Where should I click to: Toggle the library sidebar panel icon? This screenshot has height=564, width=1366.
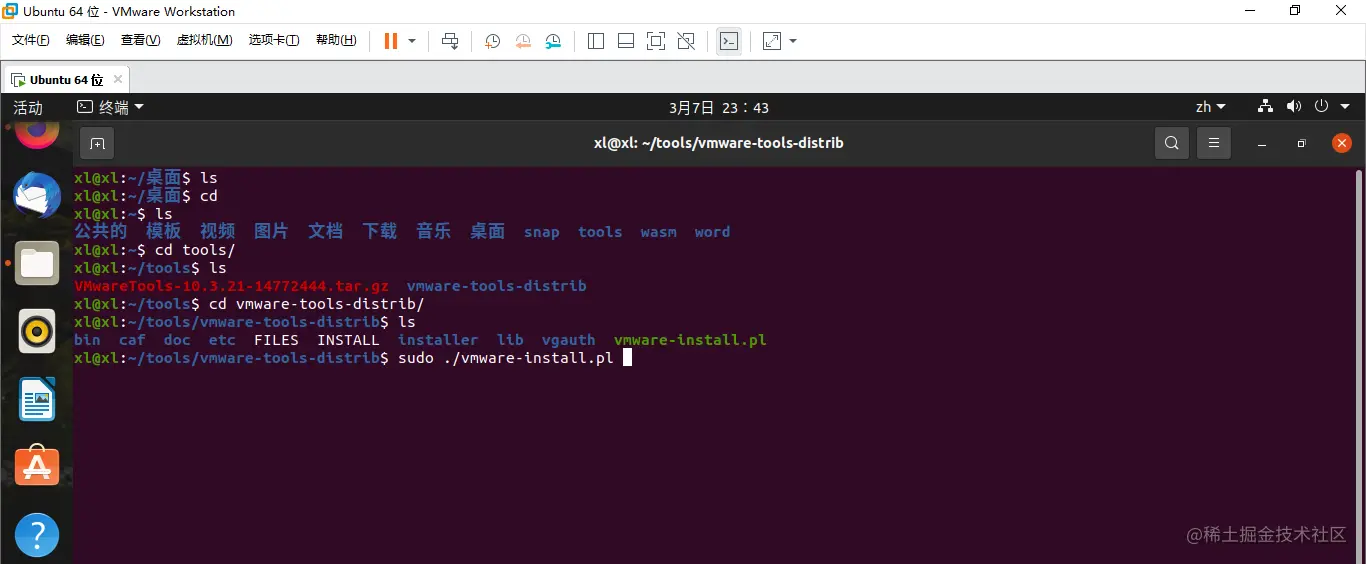pyautogui.click(x=596, y=41)
